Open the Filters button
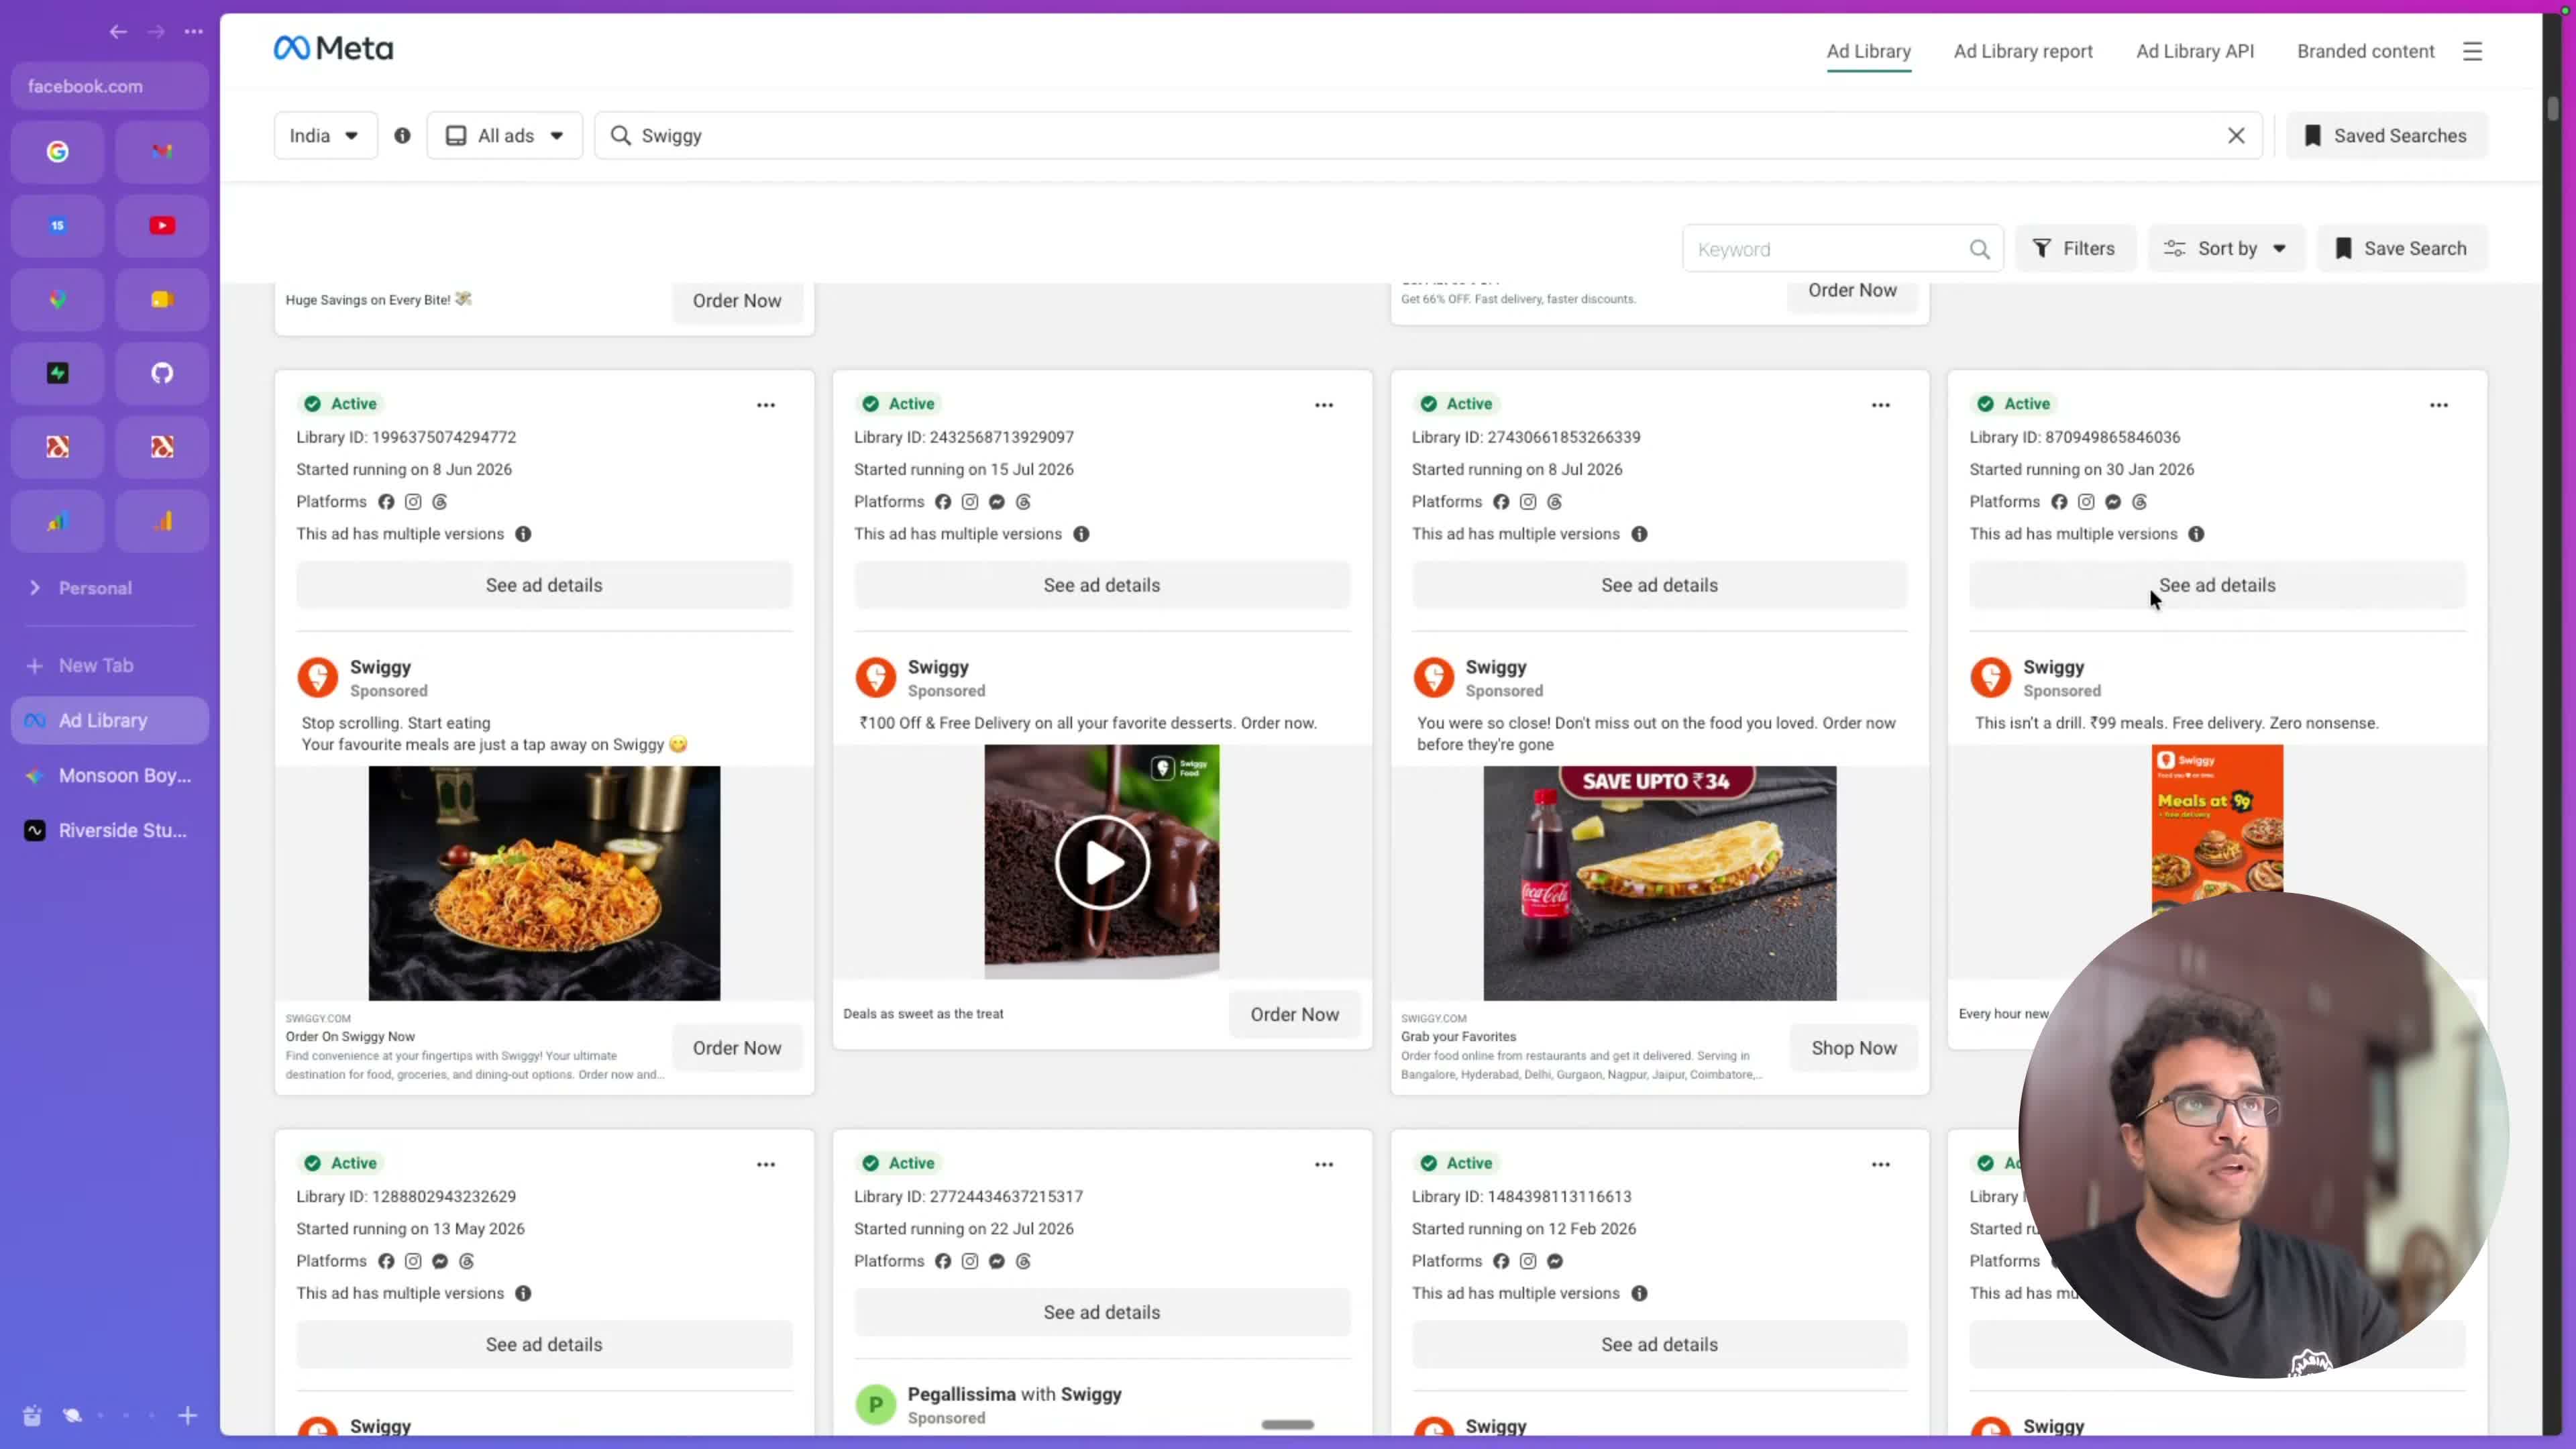The width and height of the screenshot is (2576, 1449). pyautogui.click(x=2075, y=248)
